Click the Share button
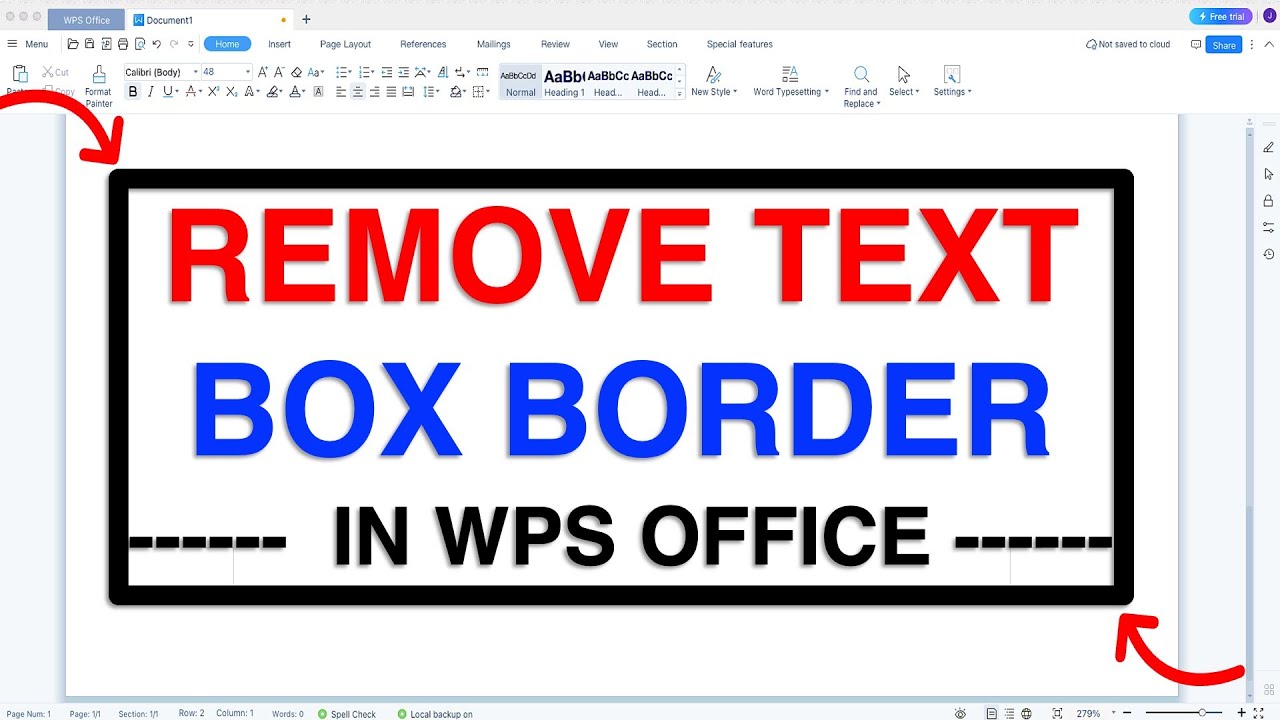Image resolution: width=1280 pixels, height=720 pixels. [1224, 45]
